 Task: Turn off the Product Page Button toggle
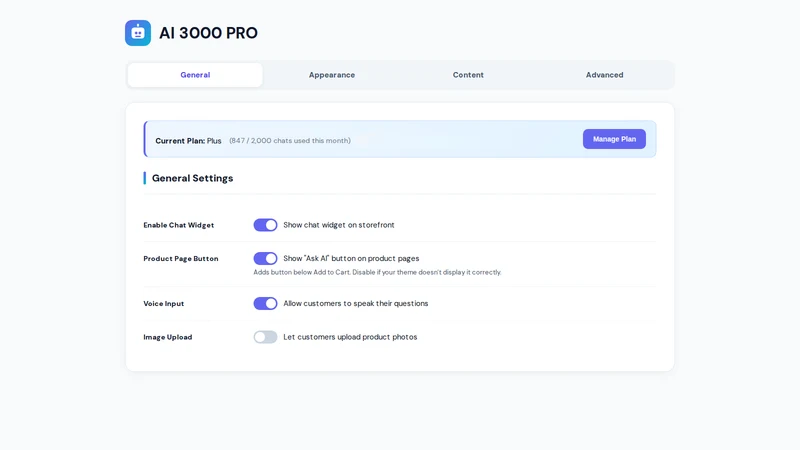click(x=265, y=259)
